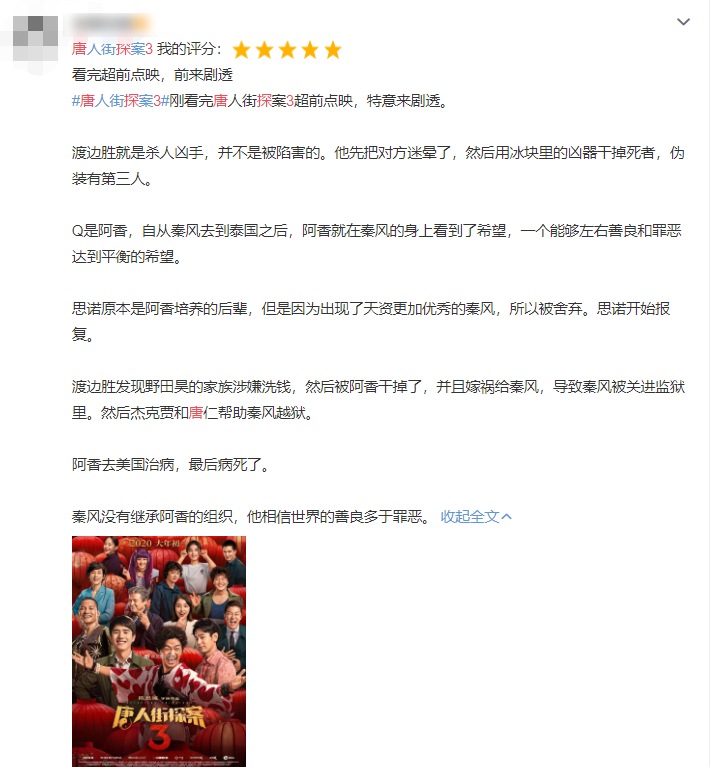This screenshot has height=767, width=710.
Task: Click the paragraph starting with 思诺原本是阿香培养
Action: (371, 321)
